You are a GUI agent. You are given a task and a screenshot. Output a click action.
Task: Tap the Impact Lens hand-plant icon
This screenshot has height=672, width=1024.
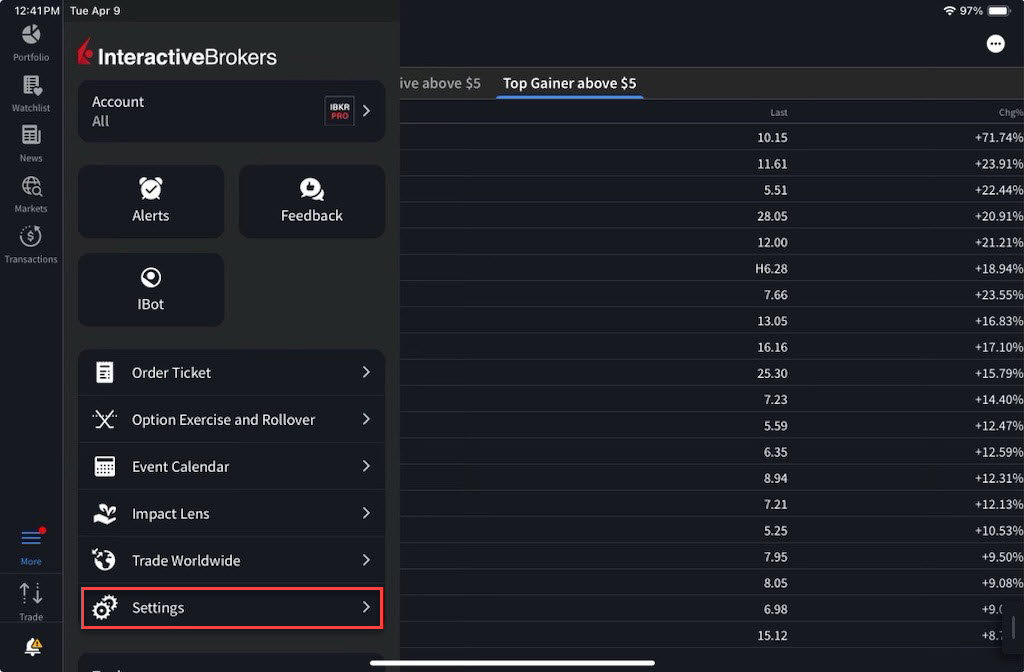click(104, 513)
